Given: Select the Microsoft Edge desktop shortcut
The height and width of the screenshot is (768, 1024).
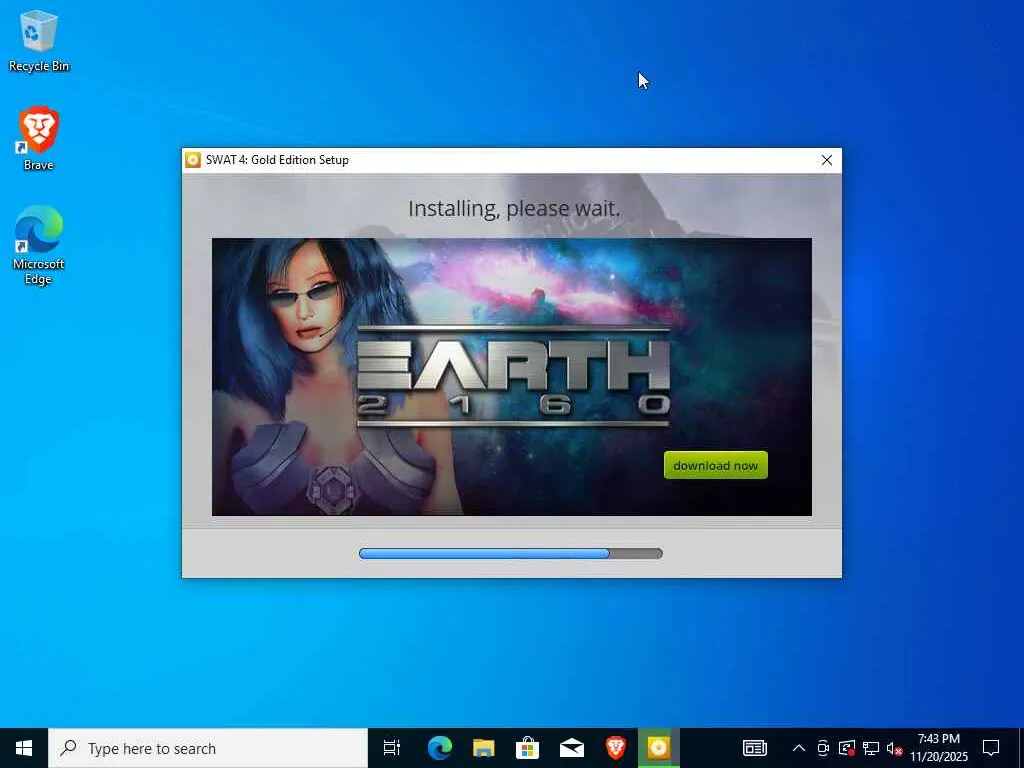Looking at the screenshot, I should click(x=39, y=246).
